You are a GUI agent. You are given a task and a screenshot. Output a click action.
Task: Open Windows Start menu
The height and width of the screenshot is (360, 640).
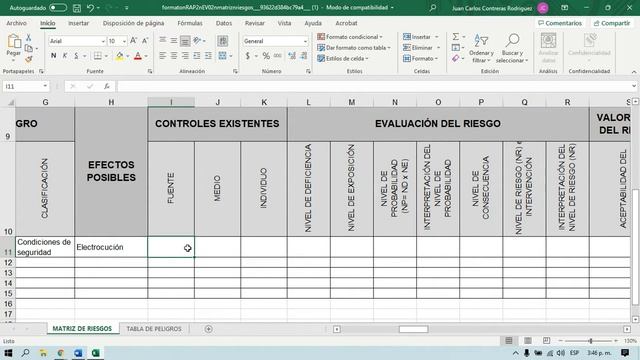pyautogui.click(x=8, y=353)
